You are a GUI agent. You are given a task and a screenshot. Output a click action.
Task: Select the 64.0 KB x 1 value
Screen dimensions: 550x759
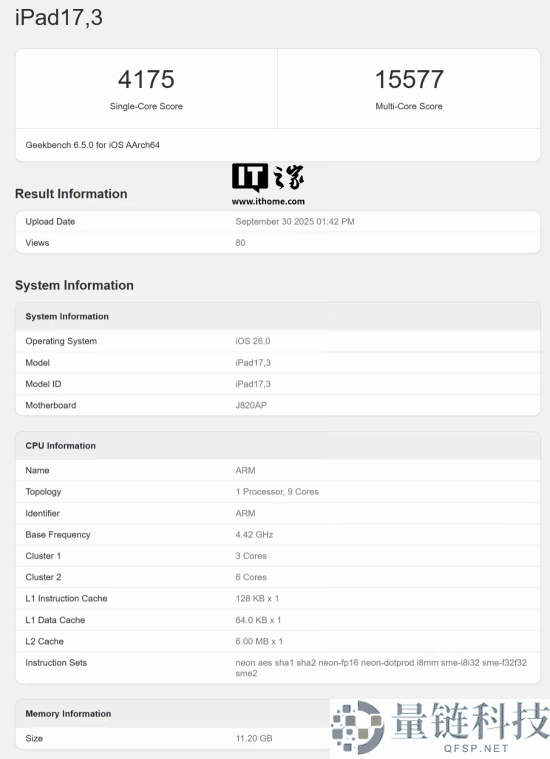pos(259,620)
